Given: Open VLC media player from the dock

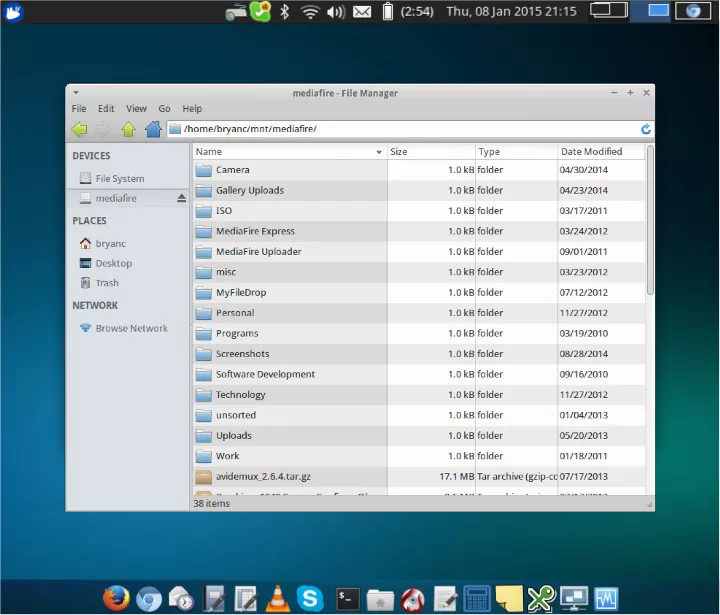Looking at the screenshot, I should click(277, 599).
